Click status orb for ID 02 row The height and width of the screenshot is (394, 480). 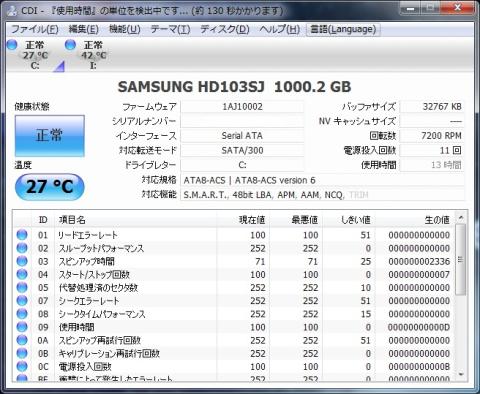click(x=22, y=248)
